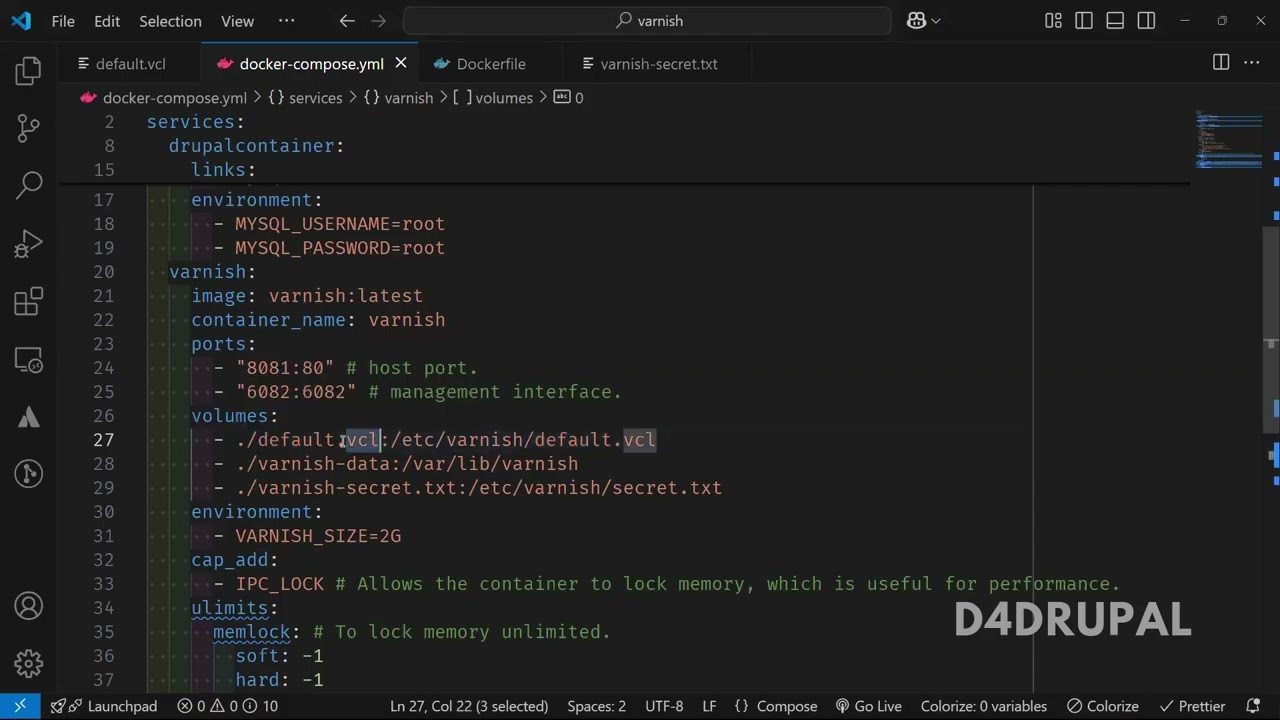Open the Extensions view

(29, 301)
